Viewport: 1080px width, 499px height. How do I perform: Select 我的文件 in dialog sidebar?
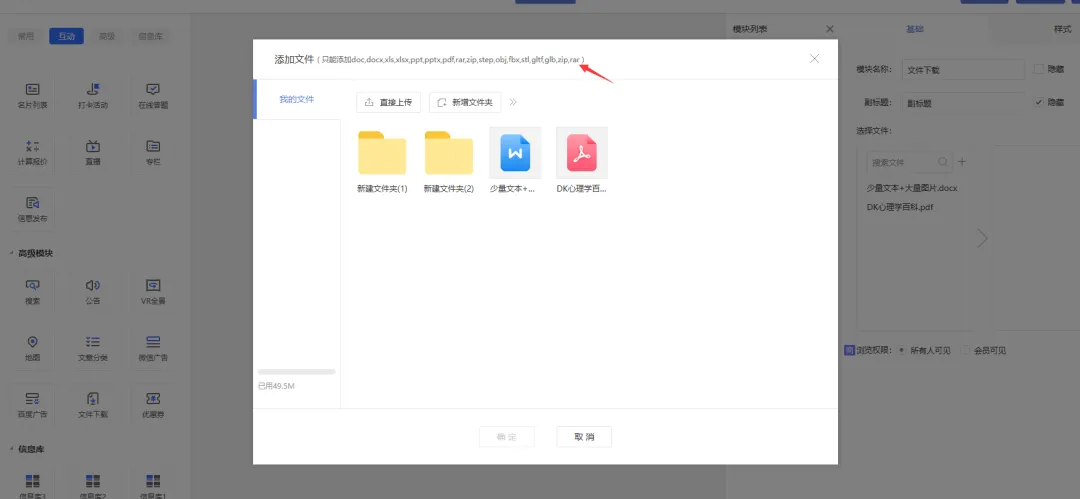click(297, 99)
